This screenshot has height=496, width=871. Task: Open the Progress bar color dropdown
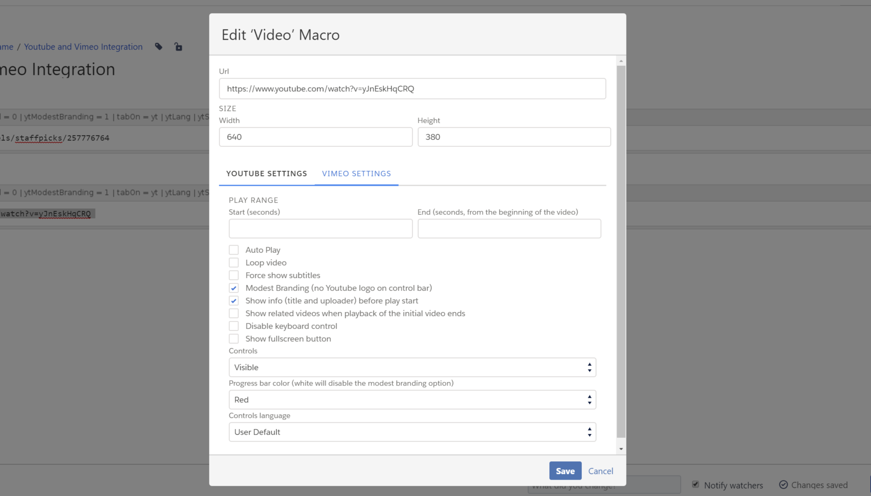point(412,400)
